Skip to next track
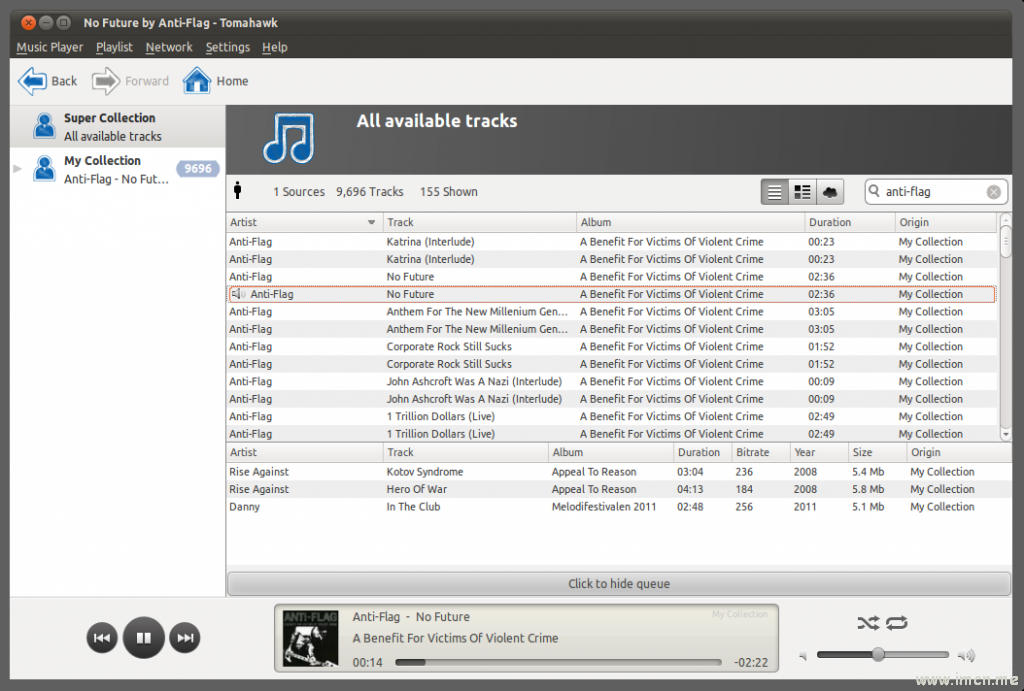 [x=185, y=638]
